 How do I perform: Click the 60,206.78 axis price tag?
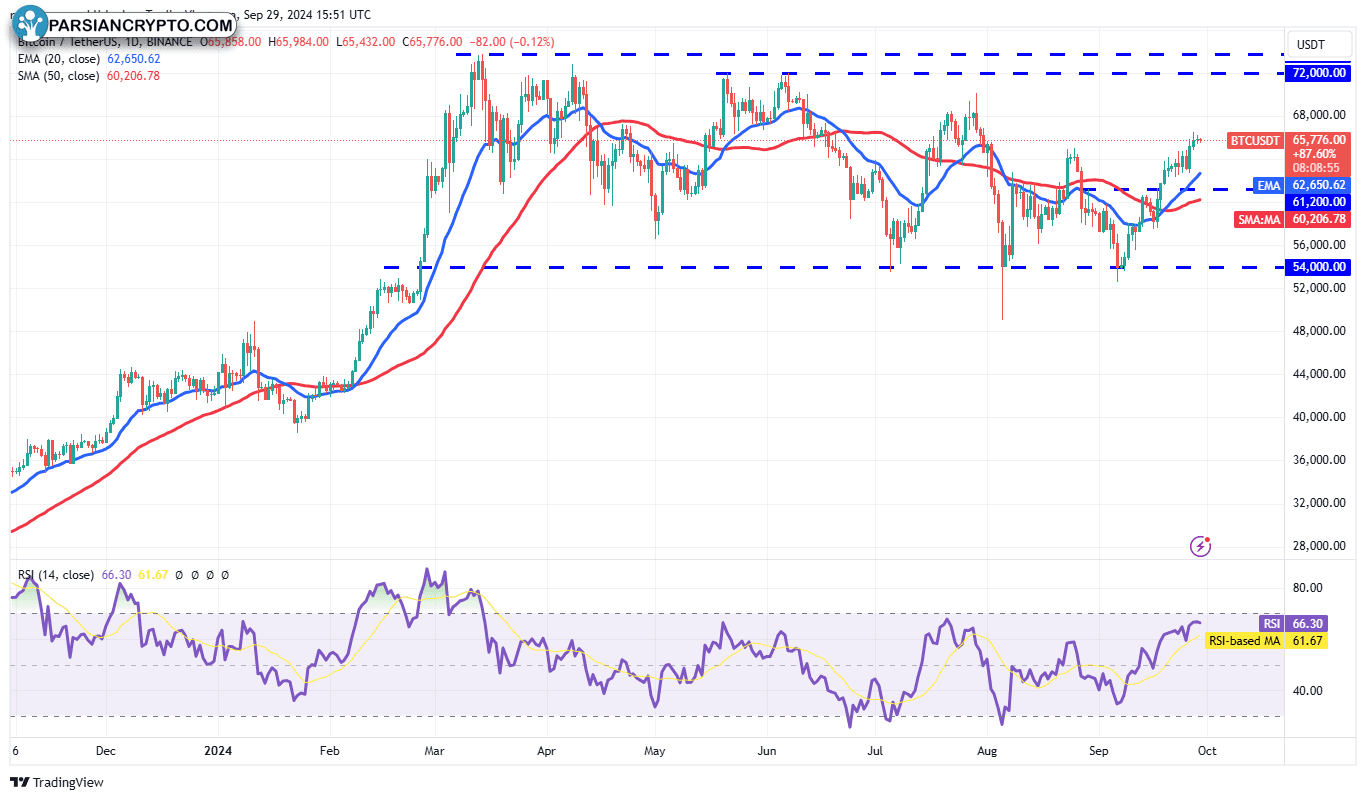(x=1319, y=219)
